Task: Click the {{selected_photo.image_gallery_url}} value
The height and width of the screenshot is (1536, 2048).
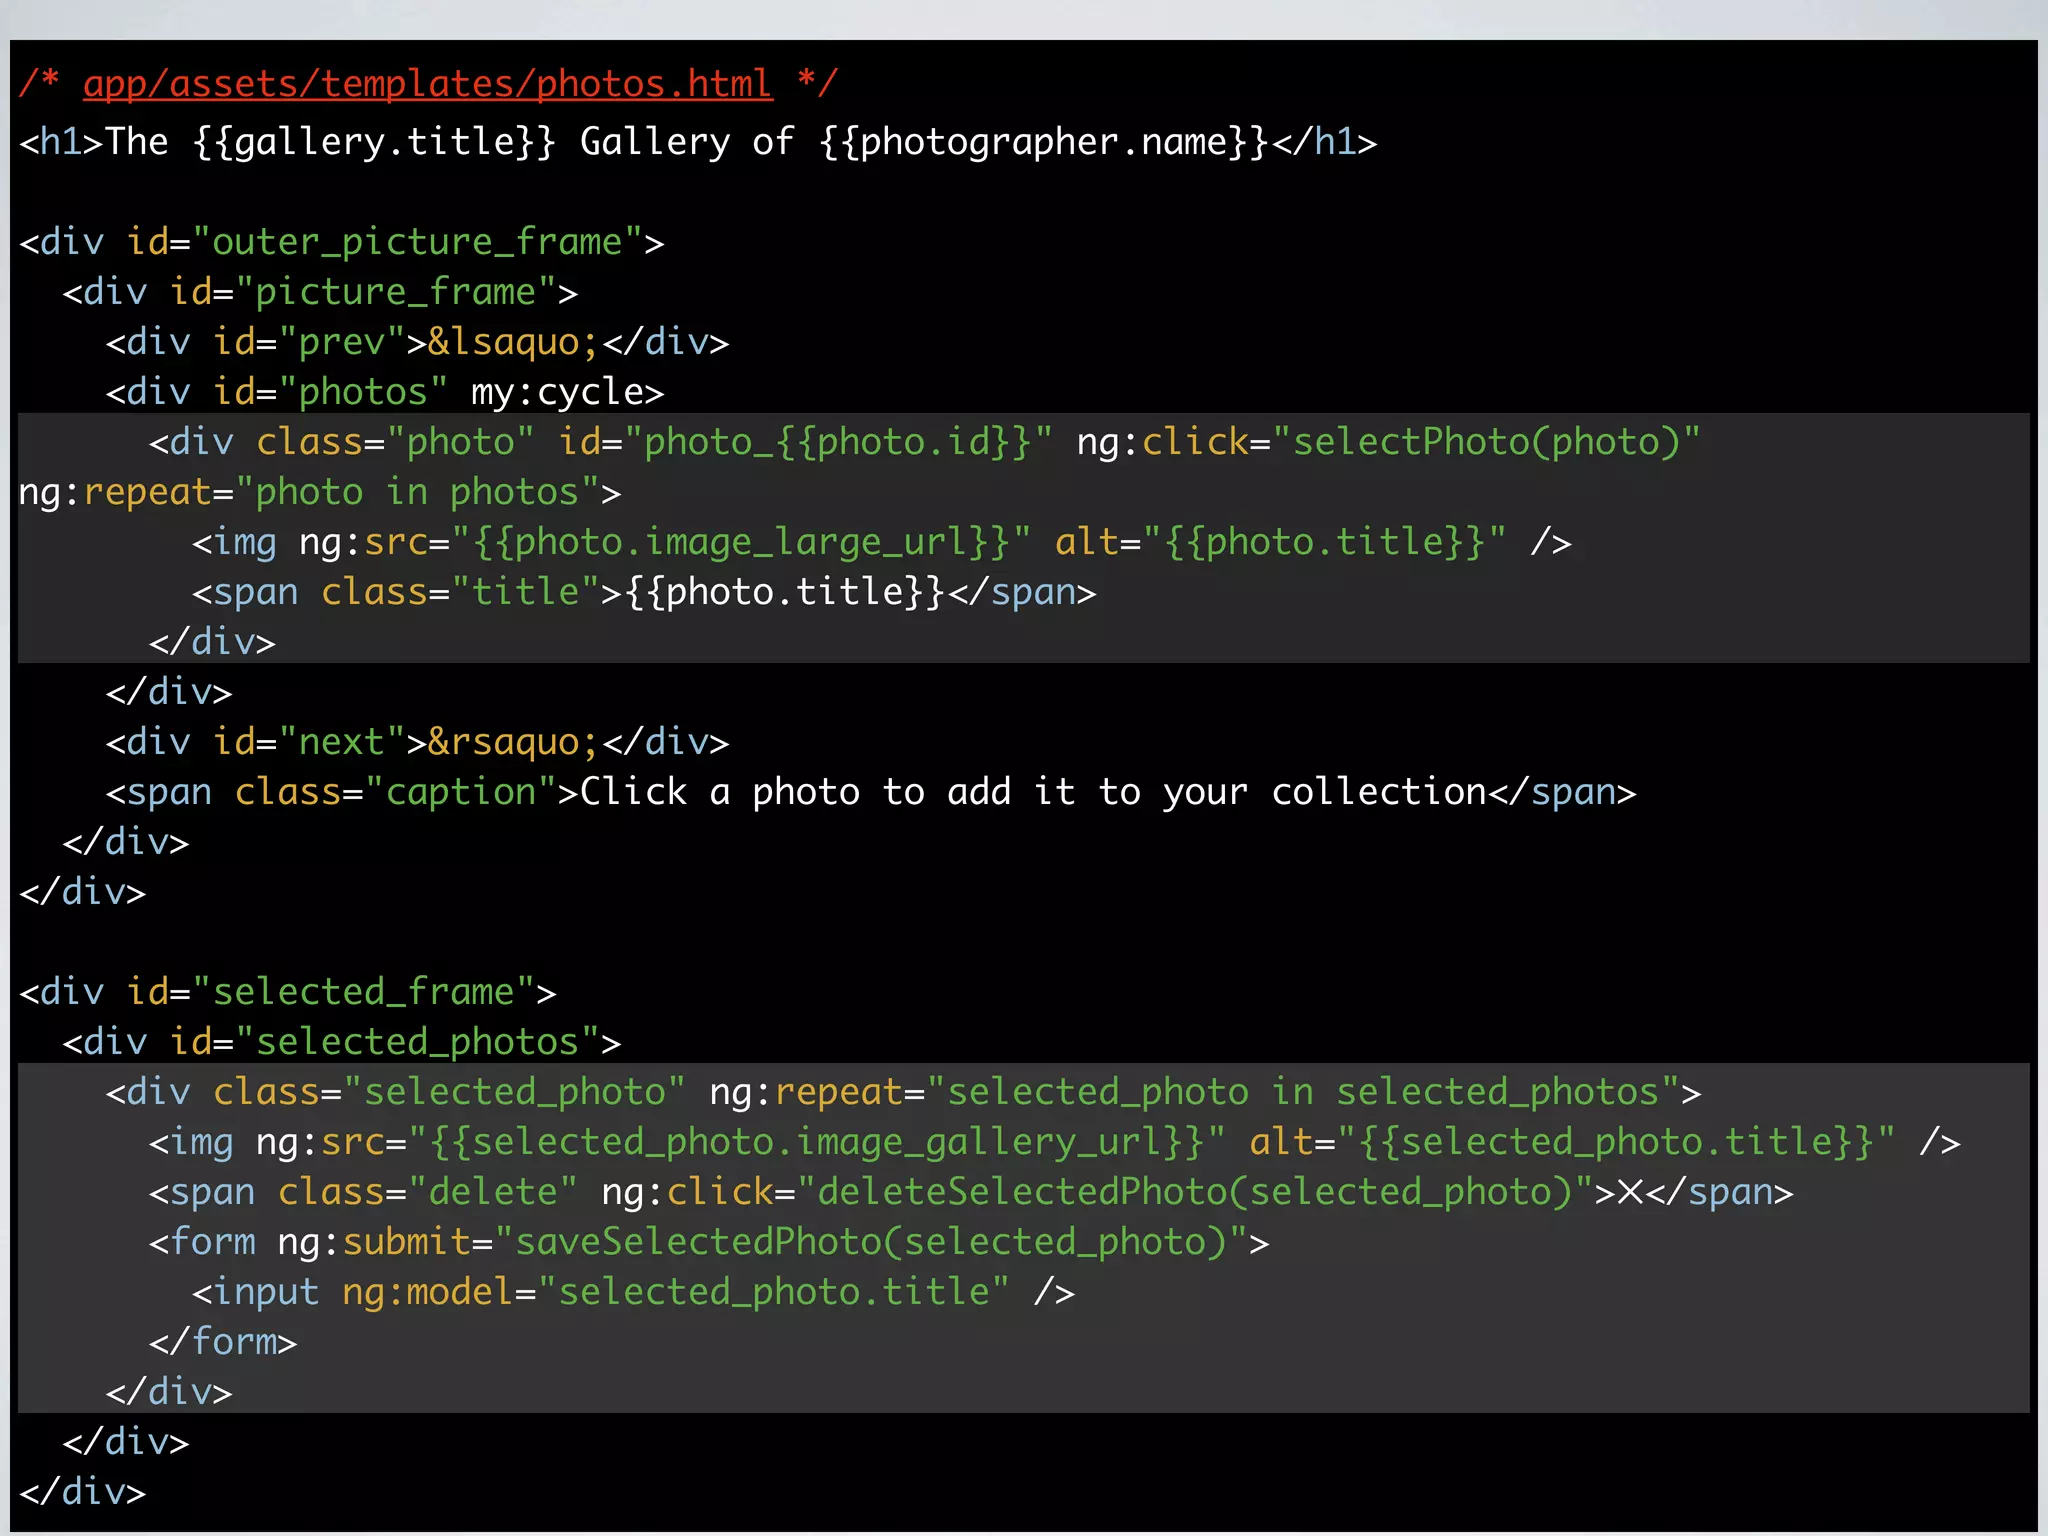Action: point(816,1142)
